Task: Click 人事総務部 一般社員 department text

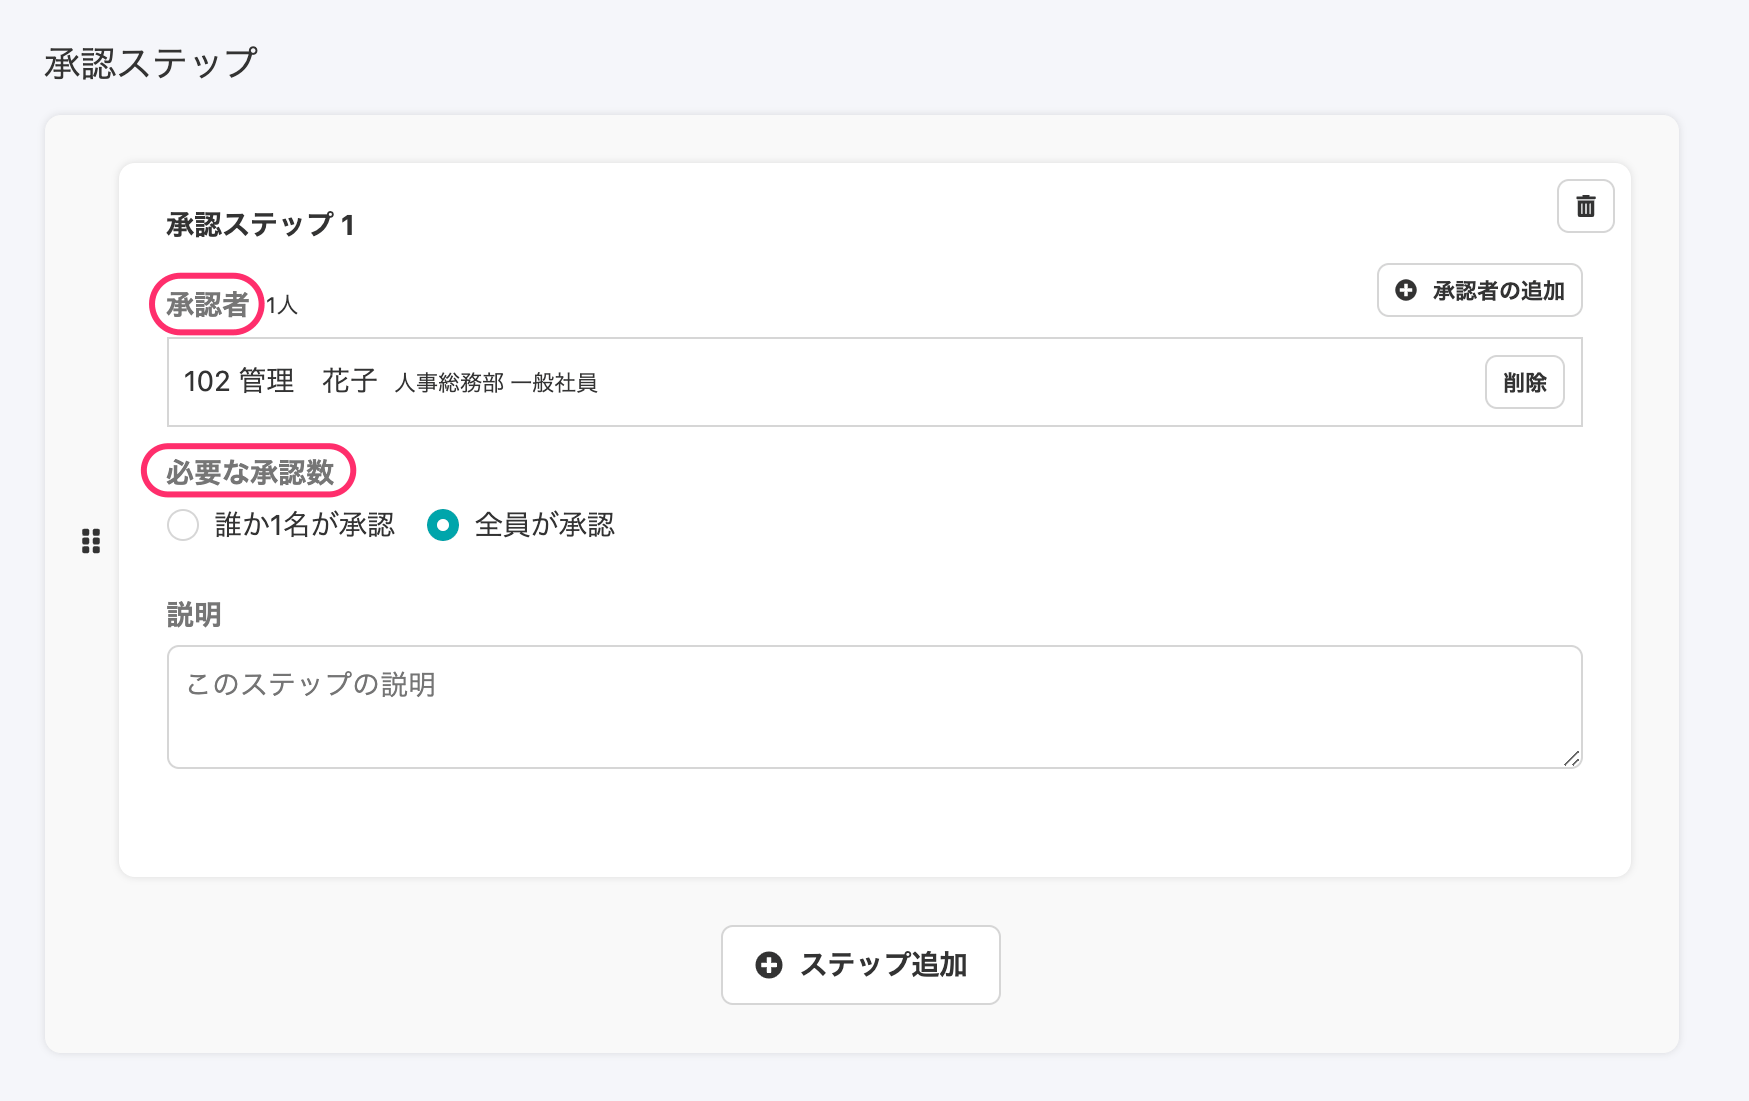Action: 496,383
